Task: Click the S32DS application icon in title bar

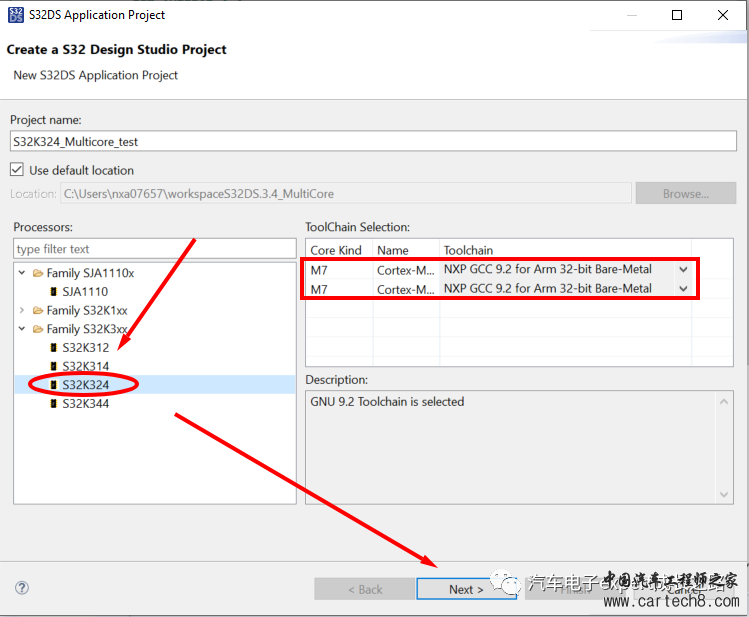Action: [15, 15]
